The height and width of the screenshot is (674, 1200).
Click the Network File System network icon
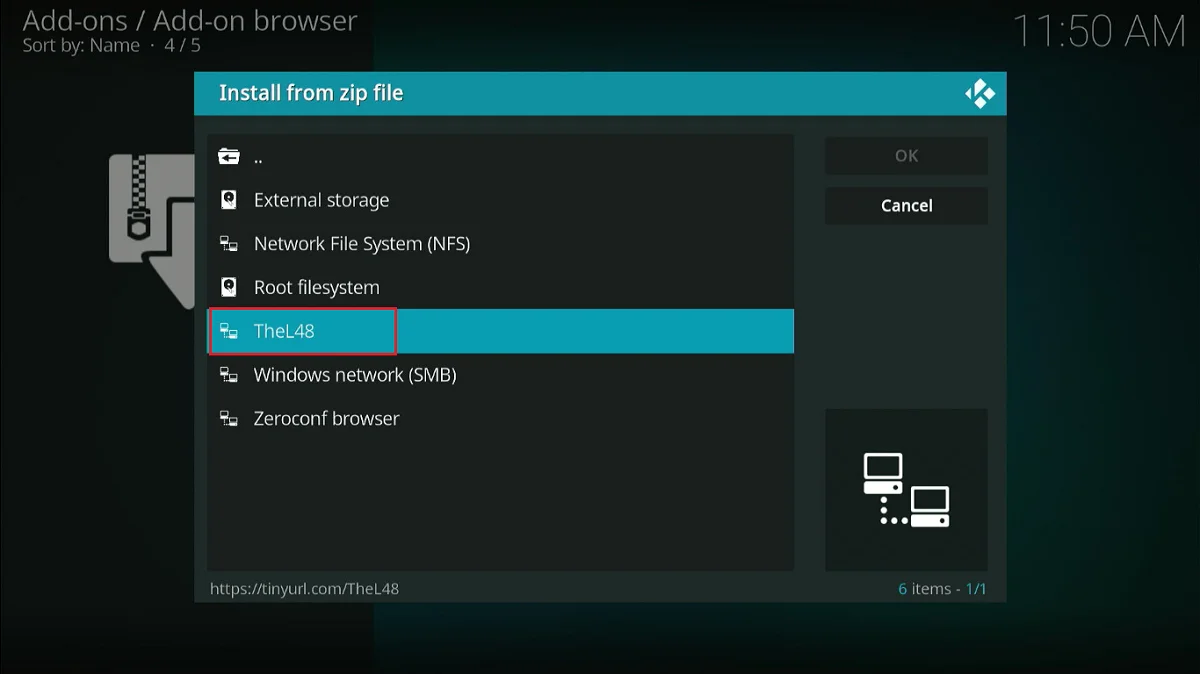tap(229, 244)
